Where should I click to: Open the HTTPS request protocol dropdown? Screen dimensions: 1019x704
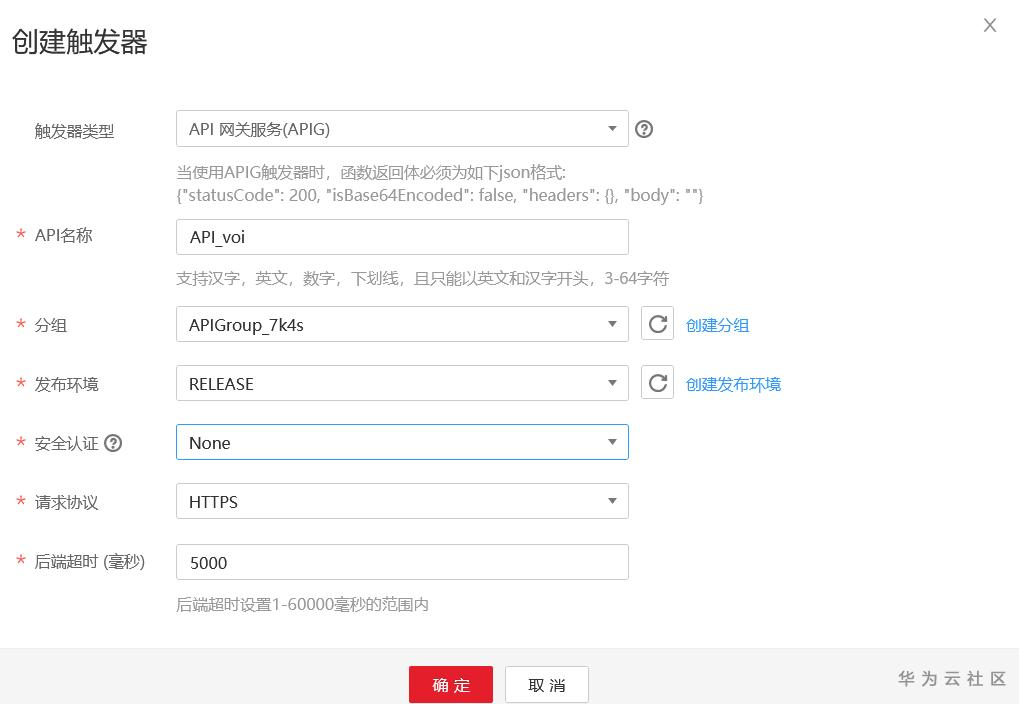pos(400,502)
